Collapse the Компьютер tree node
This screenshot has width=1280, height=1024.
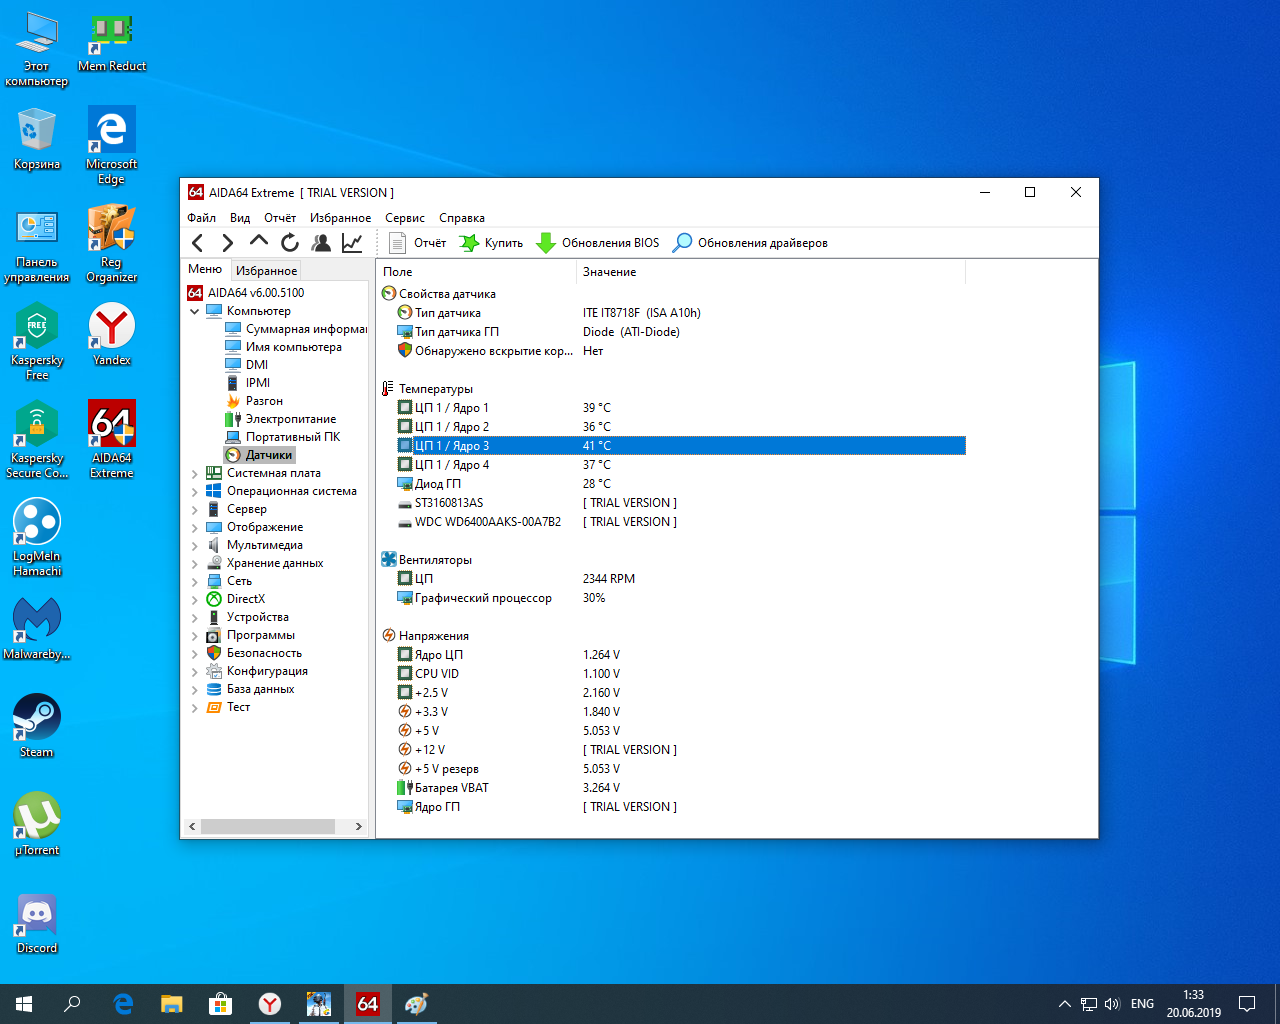click(x=195, y=311)
